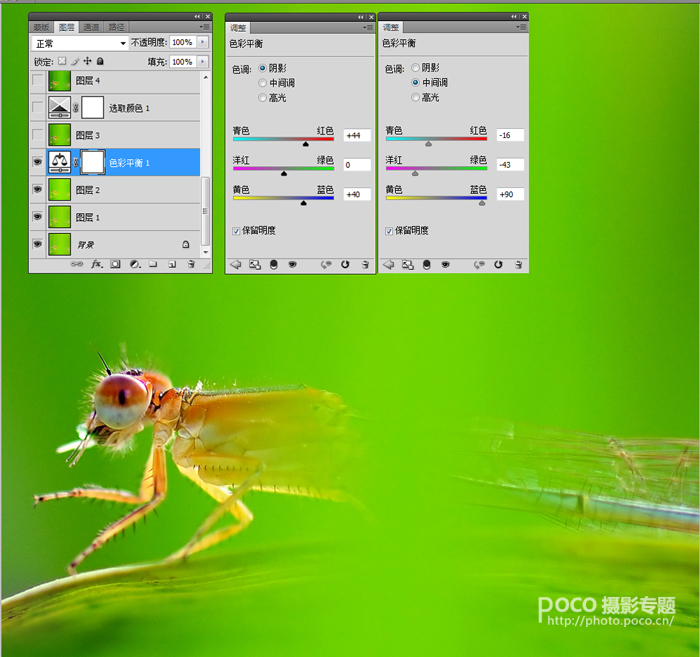
Task: Click the 调整 tab in the left panel
Action: point(238,28)
